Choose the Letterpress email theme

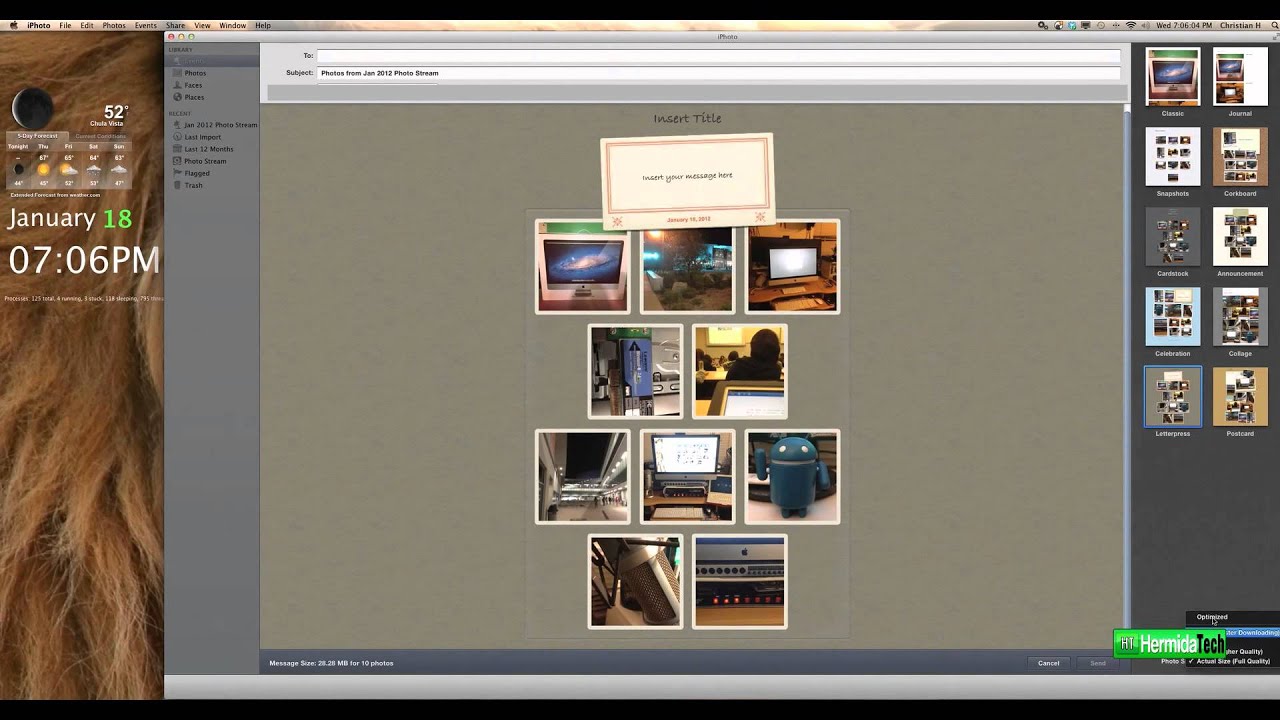click(x=1173, y=397)
